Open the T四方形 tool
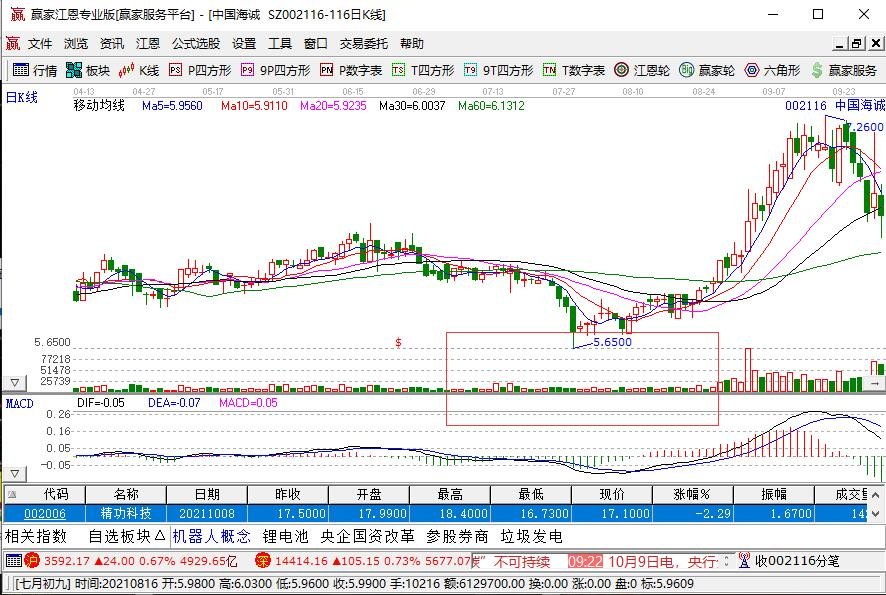Image resolution: width=886 pixels, height=595 pixels. [x=423, y=70]
